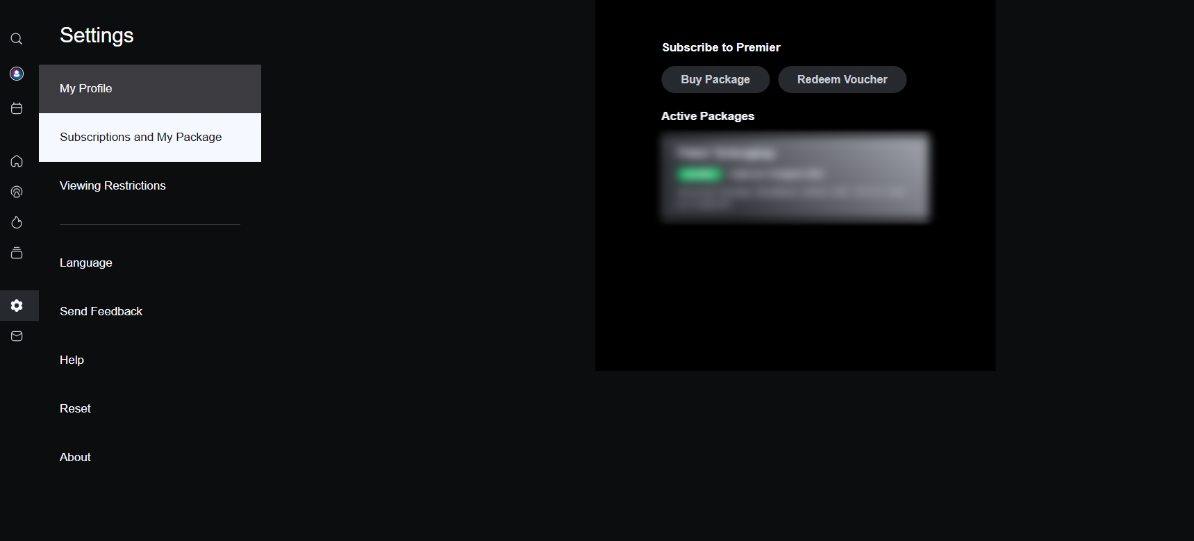Open Send Feedback option

pos(150,312)
